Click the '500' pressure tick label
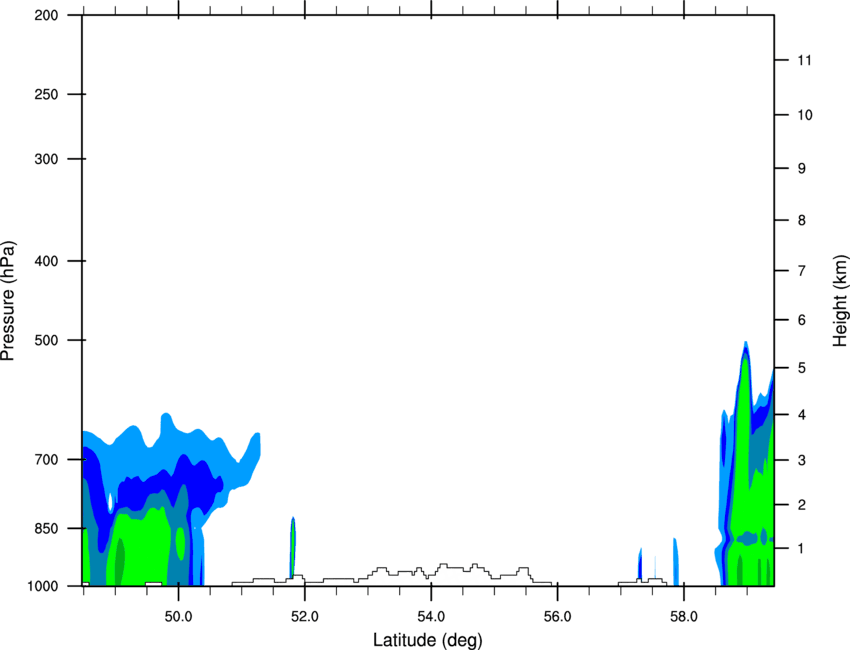Screen dimensions: 850x650 coord(46,340)
